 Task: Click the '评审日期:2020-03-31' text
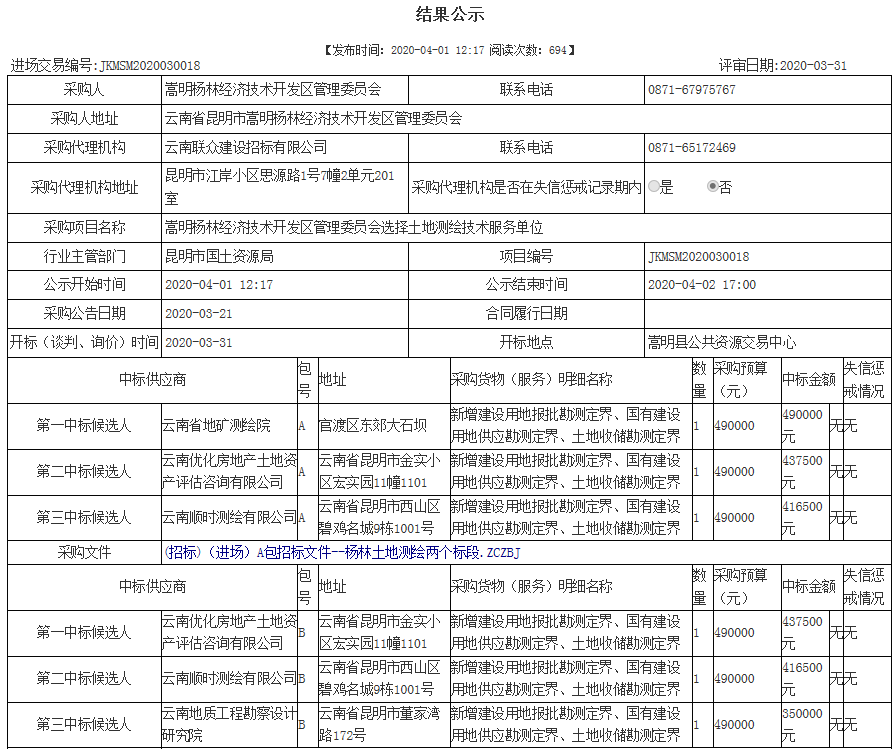[783, 65]
